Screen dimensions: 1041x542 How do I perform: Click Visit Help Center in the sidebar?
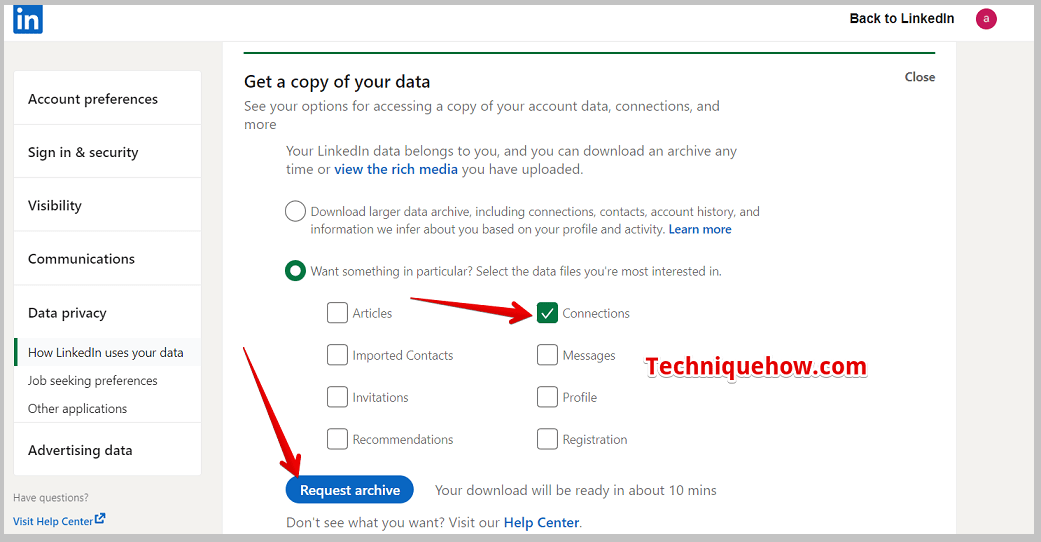pos(53,521)
